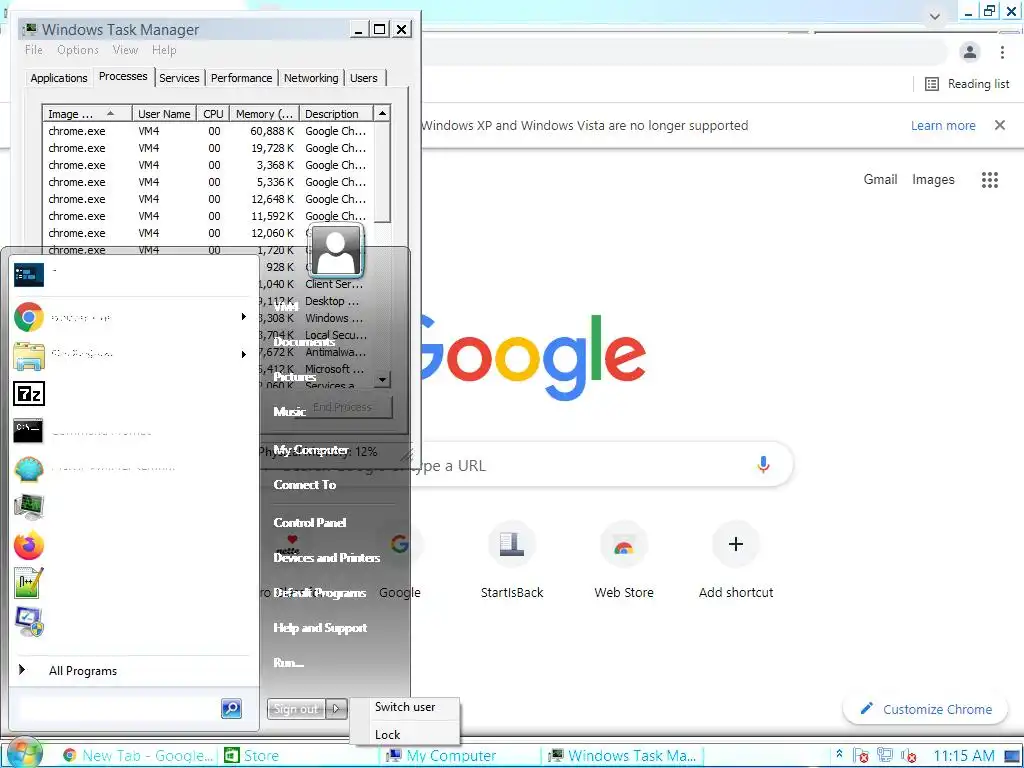Switch to the Networking tab
The width and height of the screenshot is (1024, 768).
point(311,78)
